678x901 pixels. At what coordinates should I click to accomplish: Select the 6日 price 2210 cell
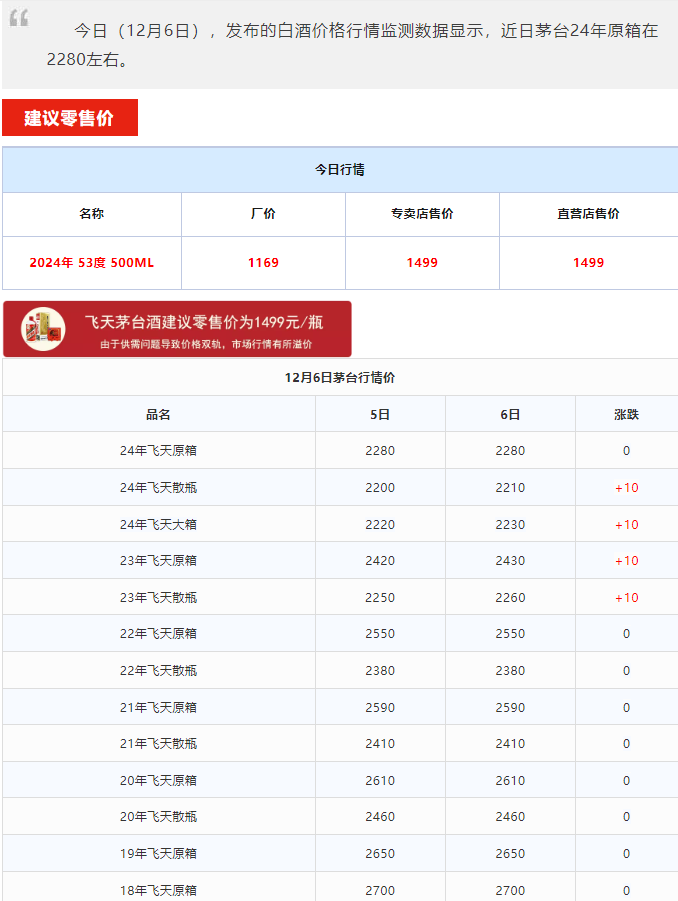[510, 487]
